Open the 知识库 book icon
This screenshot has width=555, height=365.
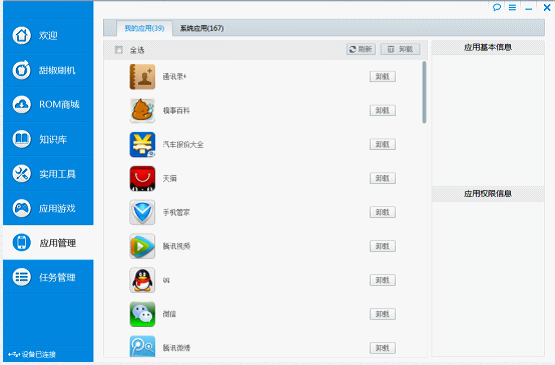pyautogui.click(x=22, y=139)
